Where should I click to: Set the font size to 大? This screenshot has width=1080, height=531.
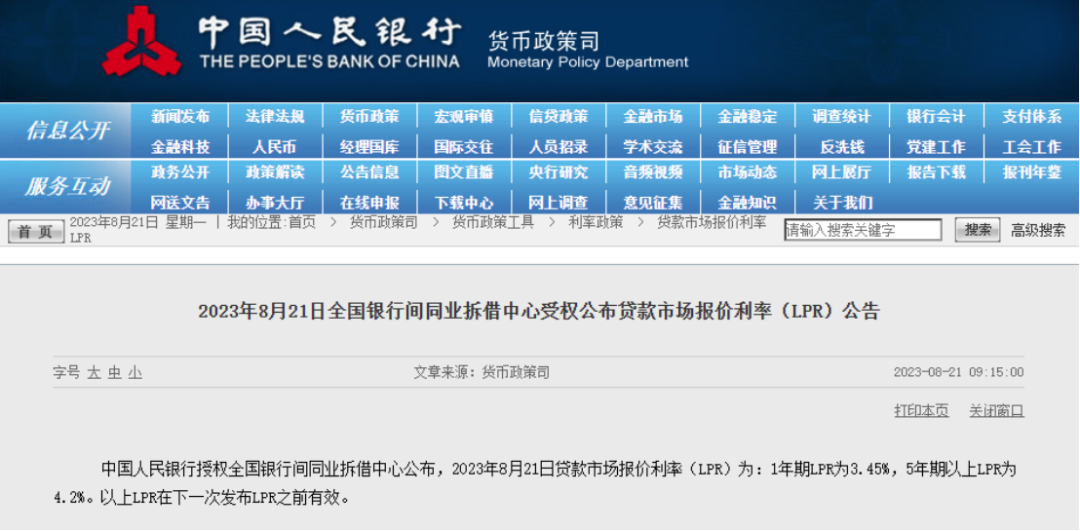[x=94, y=373]
